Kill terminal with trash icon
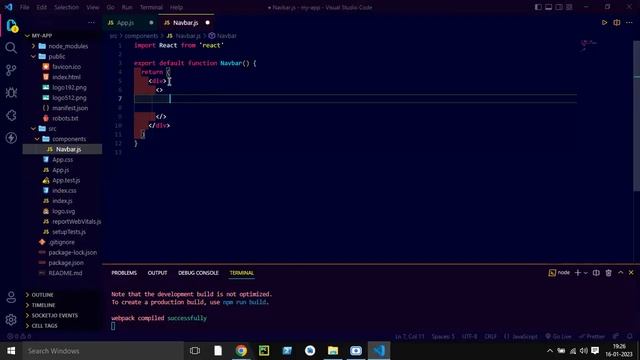The height and width of the screenshot is (360, 640). tap(608, 273)
